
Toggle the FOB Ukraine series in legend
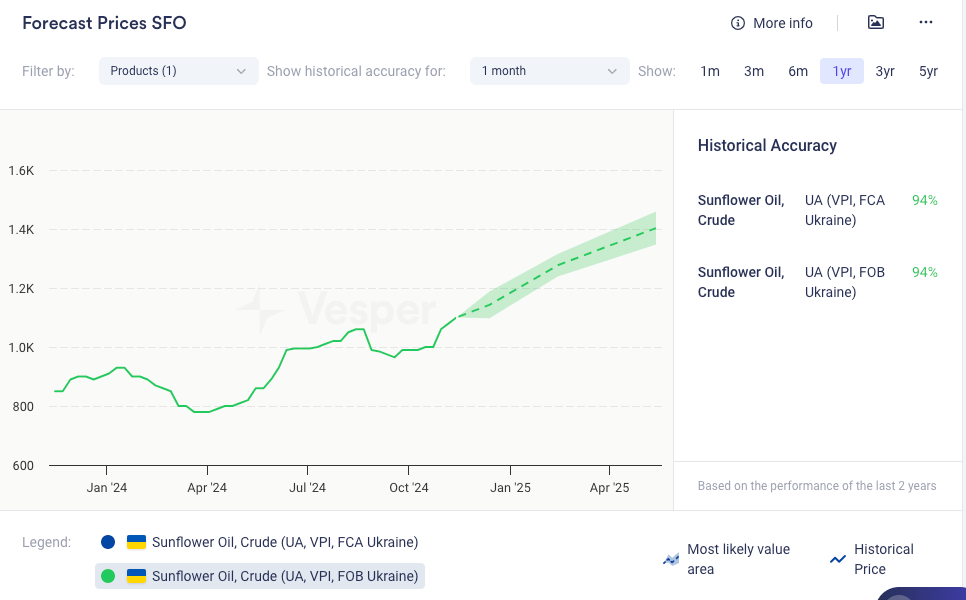tap(284, 576)
